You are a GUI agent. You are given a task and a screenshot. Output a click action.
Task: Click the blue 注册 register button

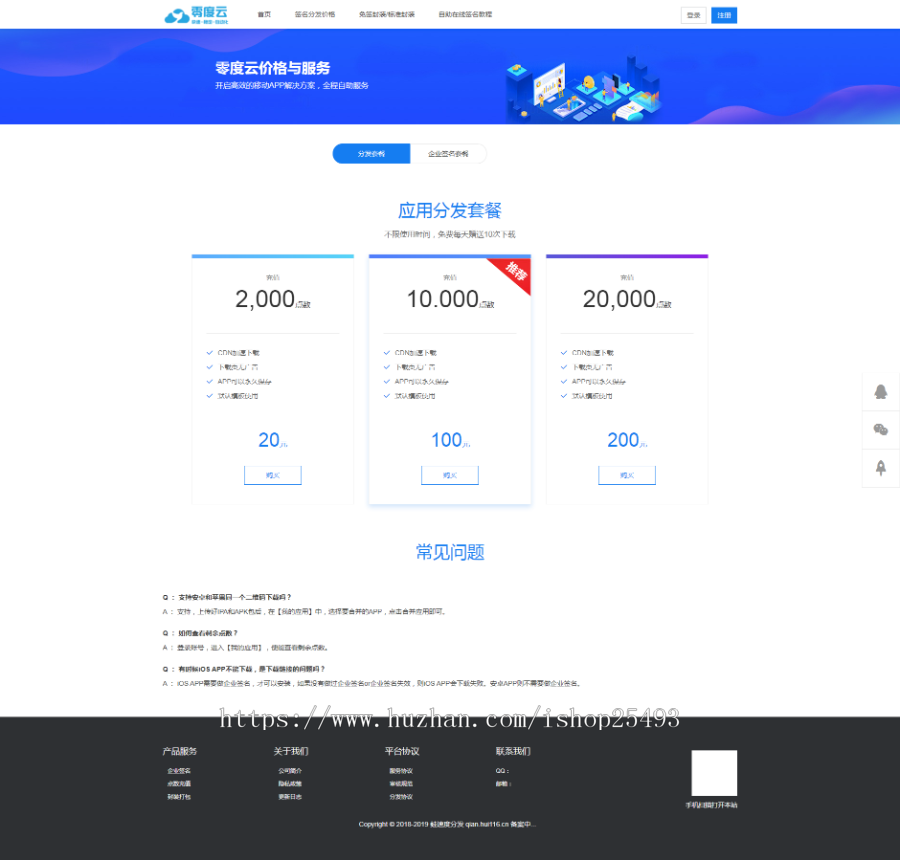coord(724,15)
